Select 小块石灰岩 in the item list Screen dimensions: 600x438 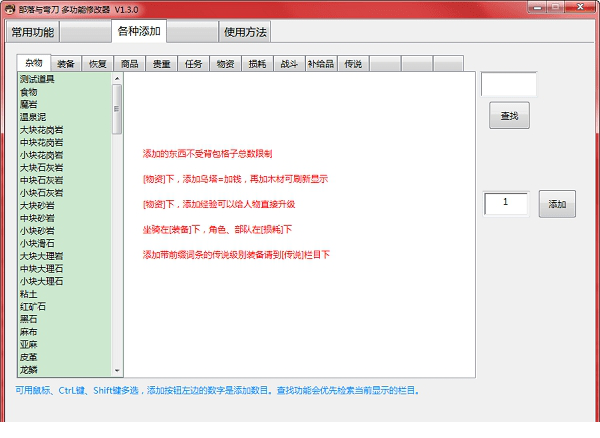pyautogui.click(x=65, y=193)
